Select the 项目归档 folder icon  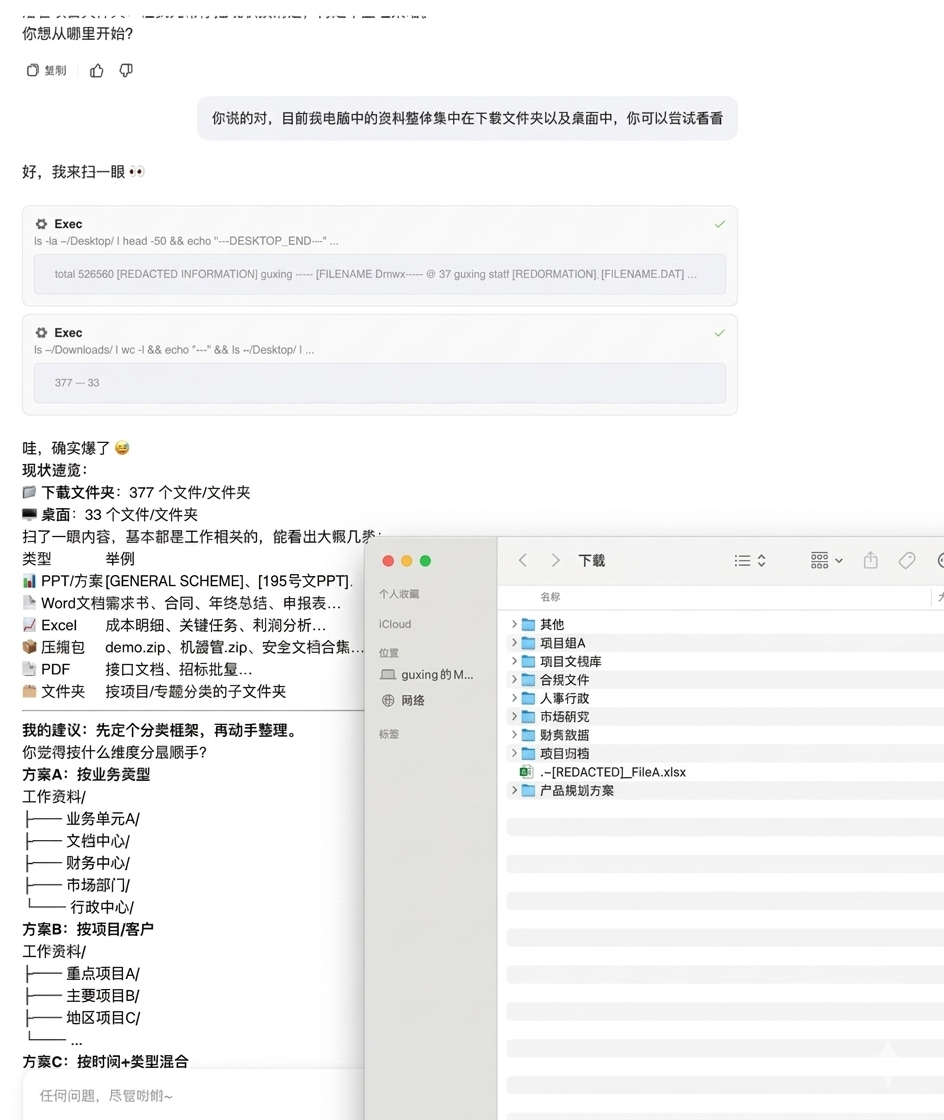point(528,754)
